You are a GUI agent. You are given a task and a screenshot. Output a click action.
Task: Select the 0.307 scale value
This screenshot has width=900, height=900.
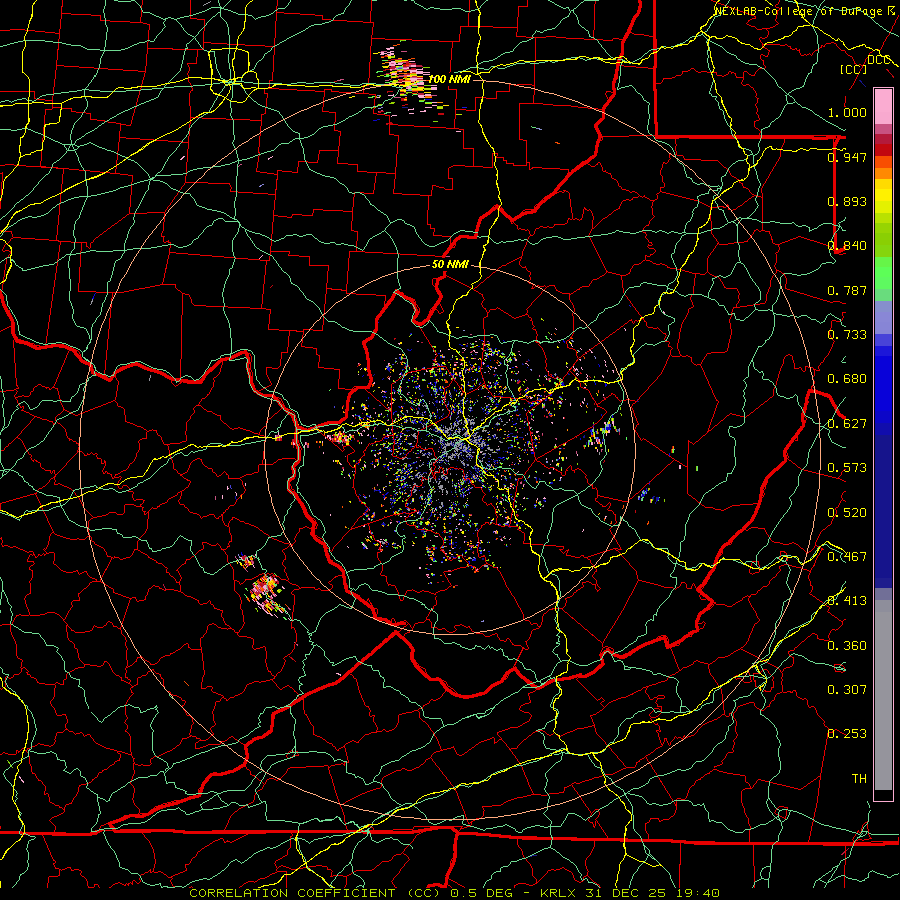coord(847,690)
